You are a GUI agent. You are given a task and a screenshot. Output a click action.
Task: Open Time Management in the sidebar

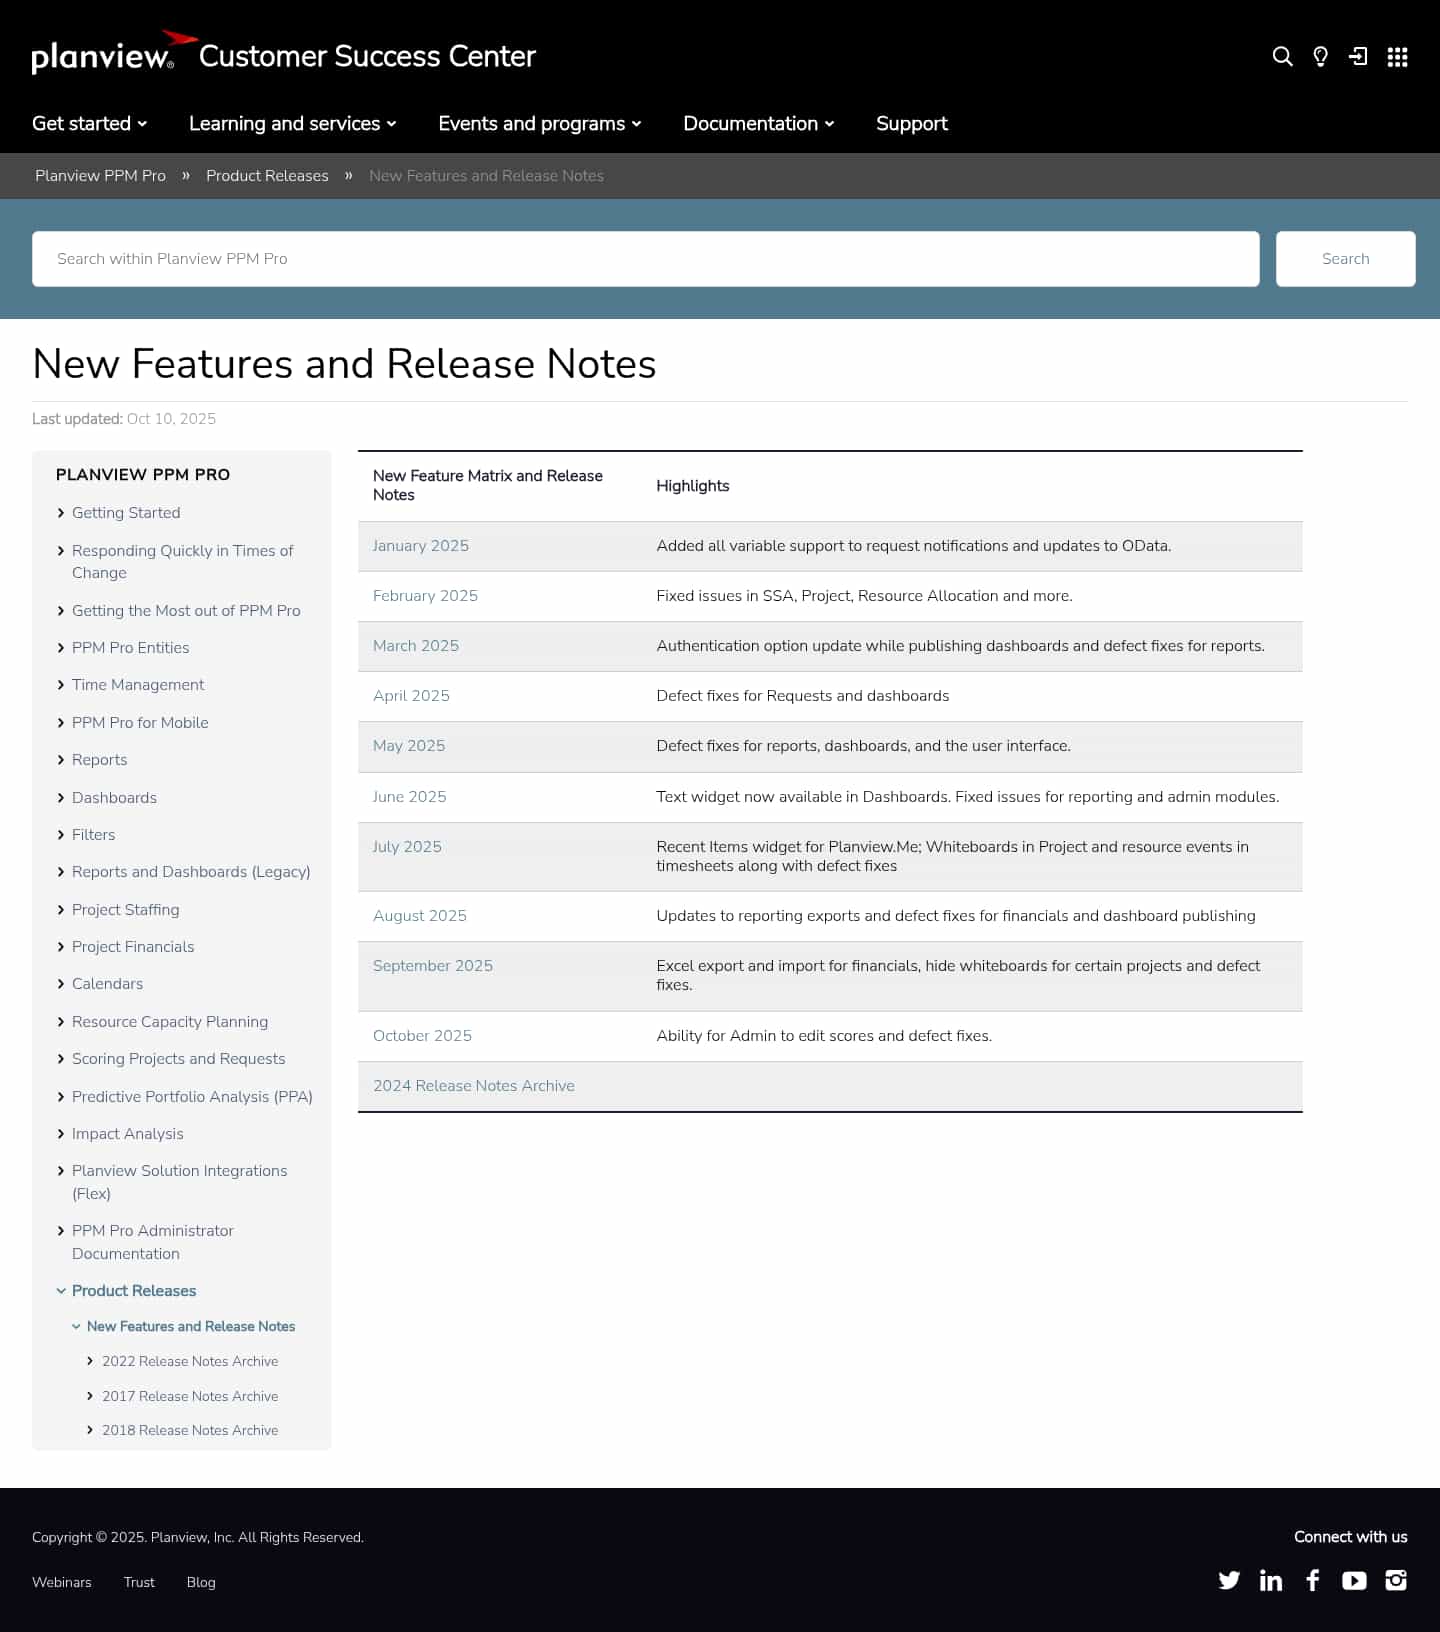coord(138,685)
